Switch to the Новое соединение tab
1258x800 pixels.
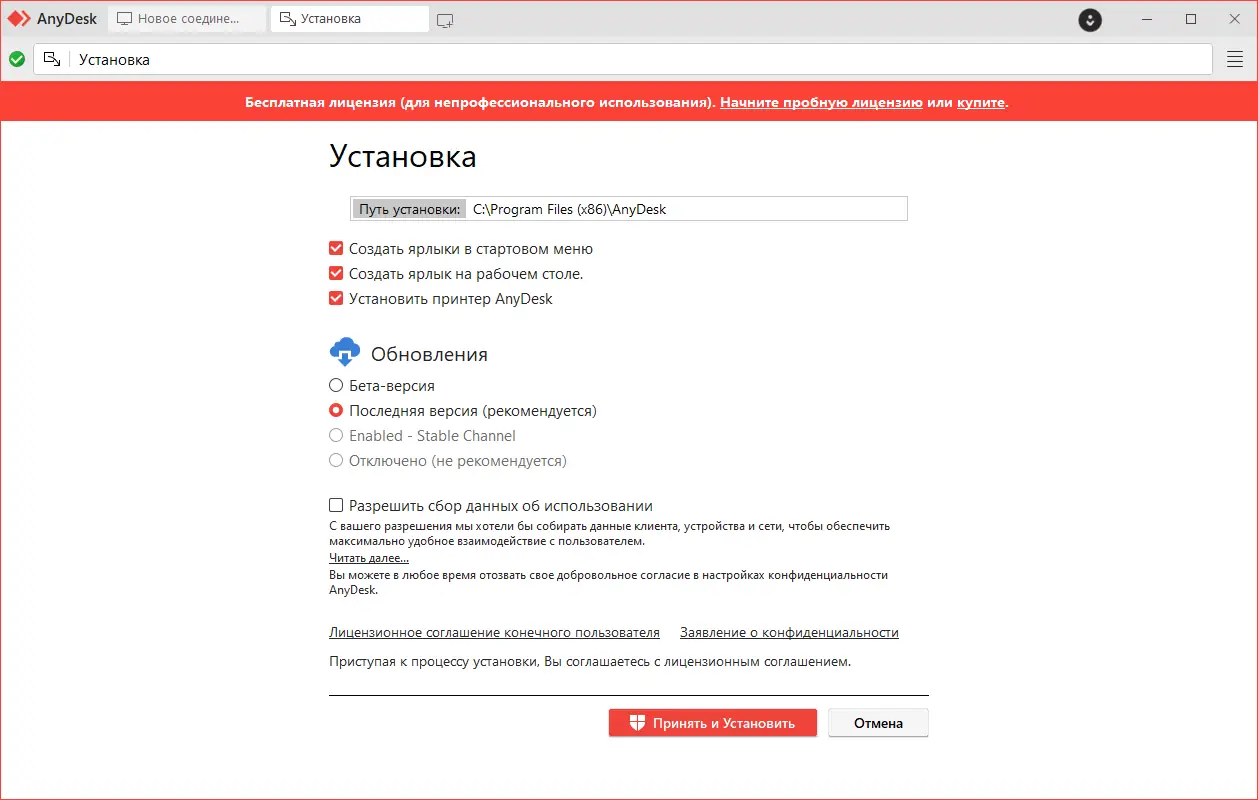click(x=186, y=18)
